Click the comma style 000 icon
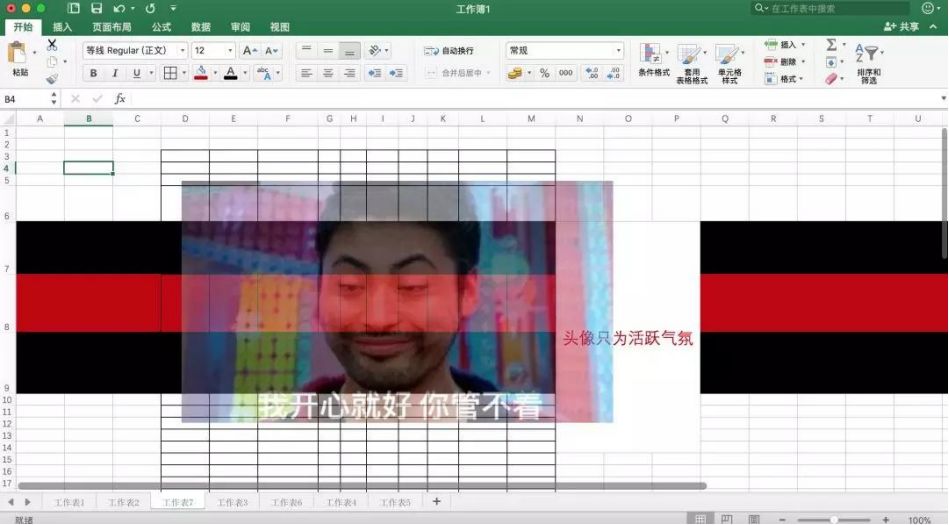 click(x=566, y=73)
